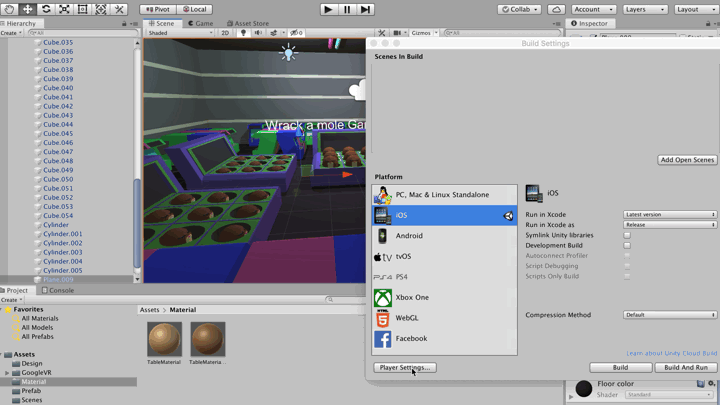Toggle Local handle rotation
This screenshot has width=720, height=405.
(x=195, y=9)
